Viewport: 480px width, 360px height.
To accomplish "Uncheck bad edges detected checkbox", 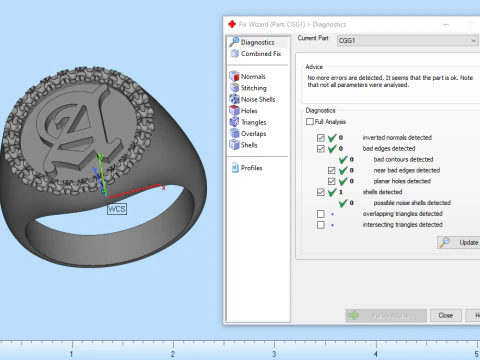I will click(x=321, y=148).
